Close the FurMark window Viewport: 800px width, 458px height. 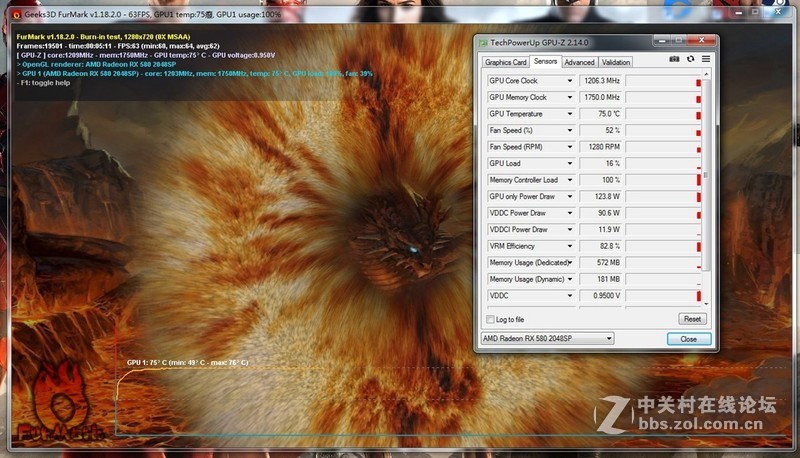click(778, 11)
